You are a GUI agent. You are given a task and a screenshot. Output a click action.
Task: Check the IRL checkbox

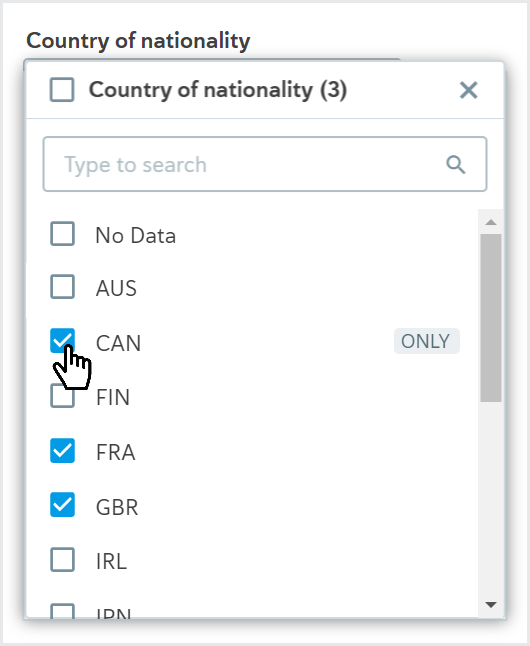[62, 559]
